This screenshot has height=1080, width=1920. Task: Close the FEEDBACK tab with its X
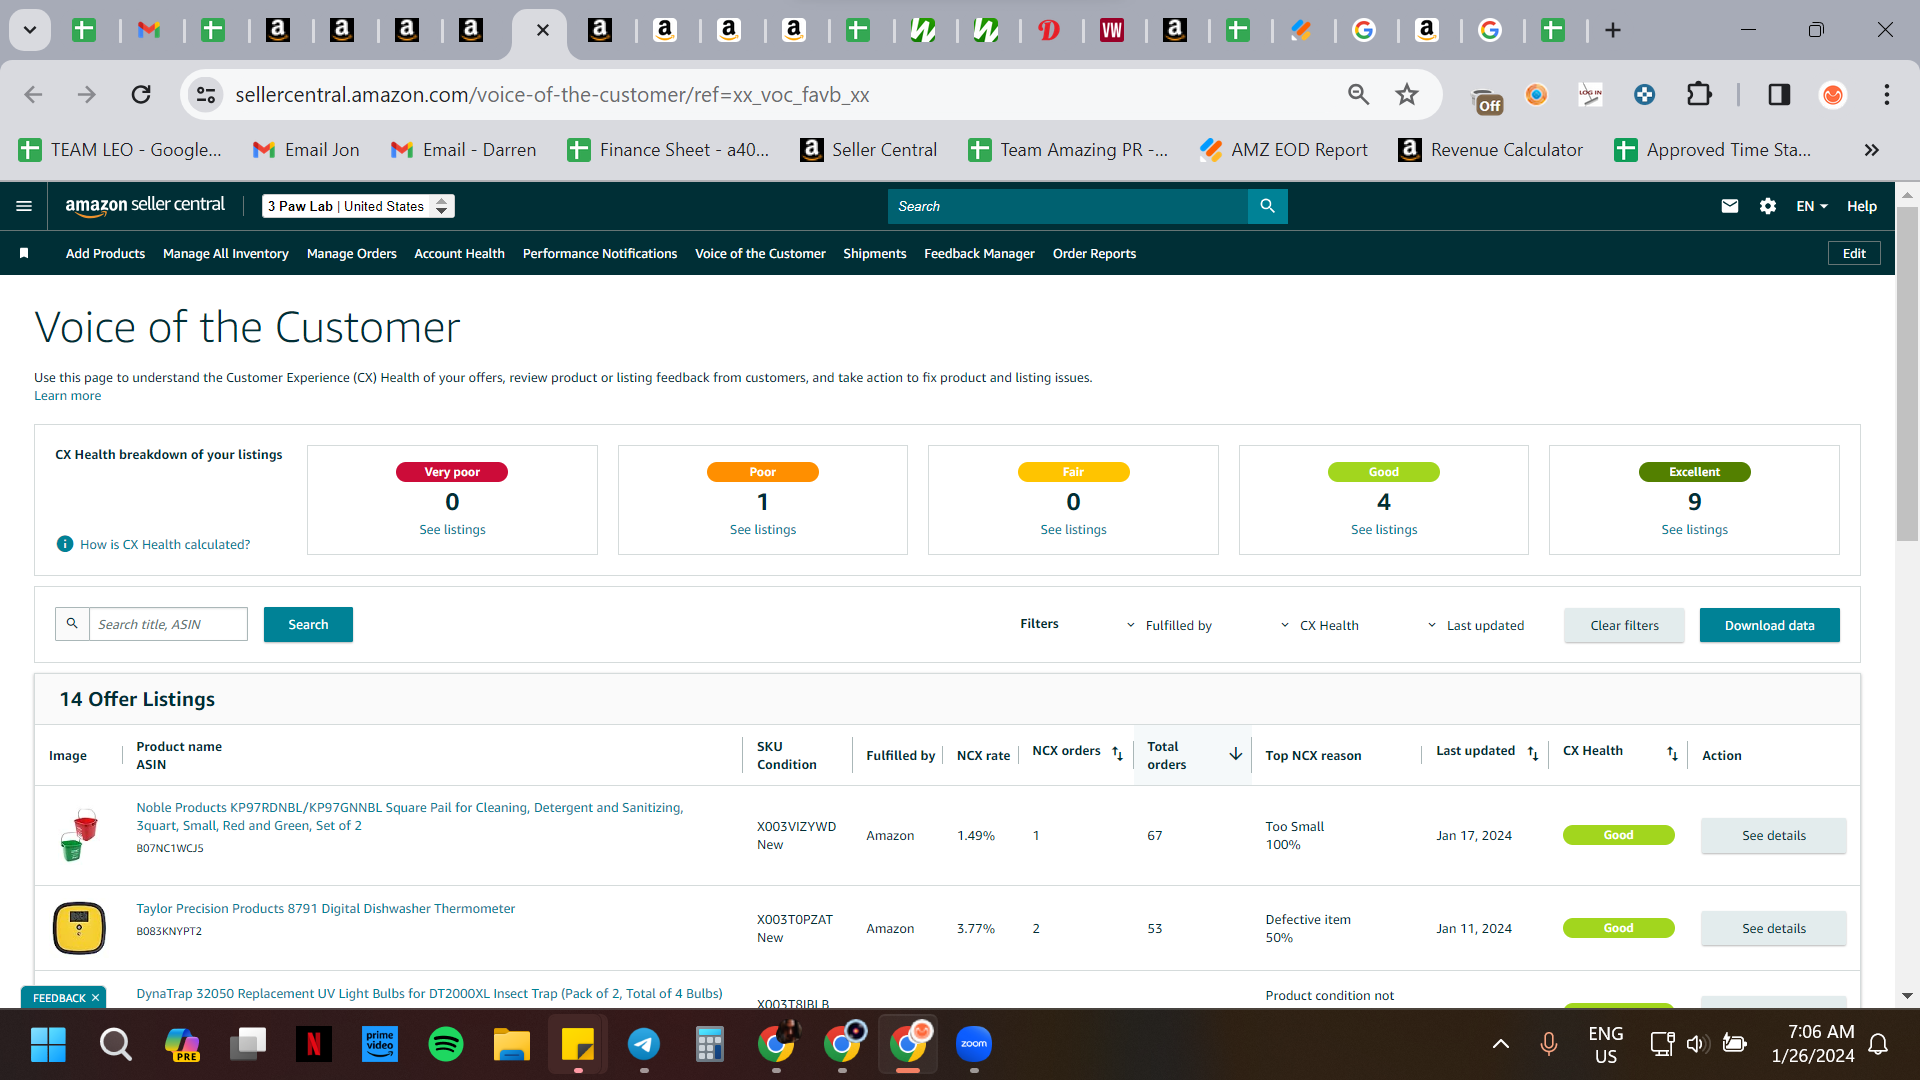point(96,997)
